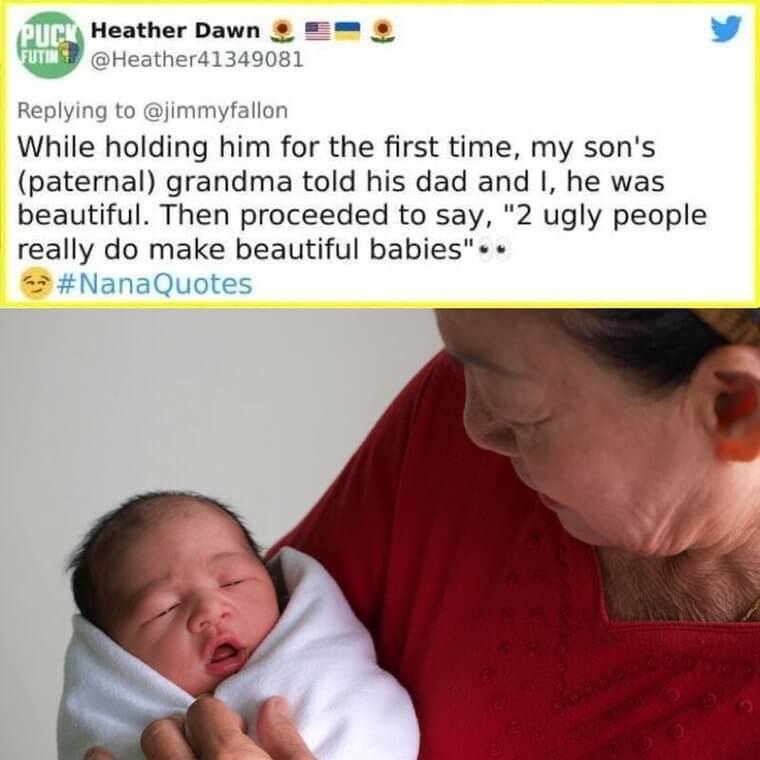Click the tweet's first line of text
Image resolution: width=760 pixels, height=760 pixels.
click(x=336, y=147)
